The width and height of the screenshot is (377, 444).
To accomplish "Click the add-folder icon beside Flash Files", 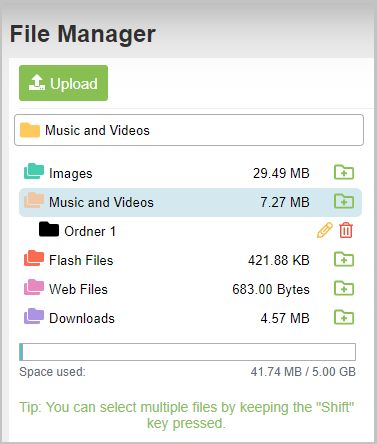I will pos(344,259).
